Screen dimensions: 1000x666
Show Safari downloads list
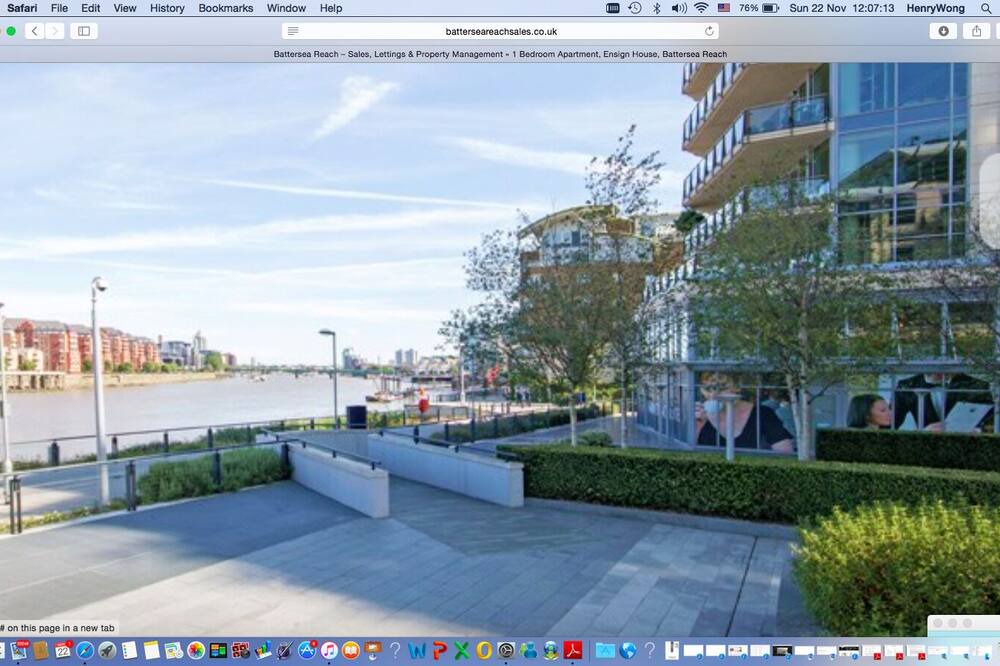(x=943, y=31)
